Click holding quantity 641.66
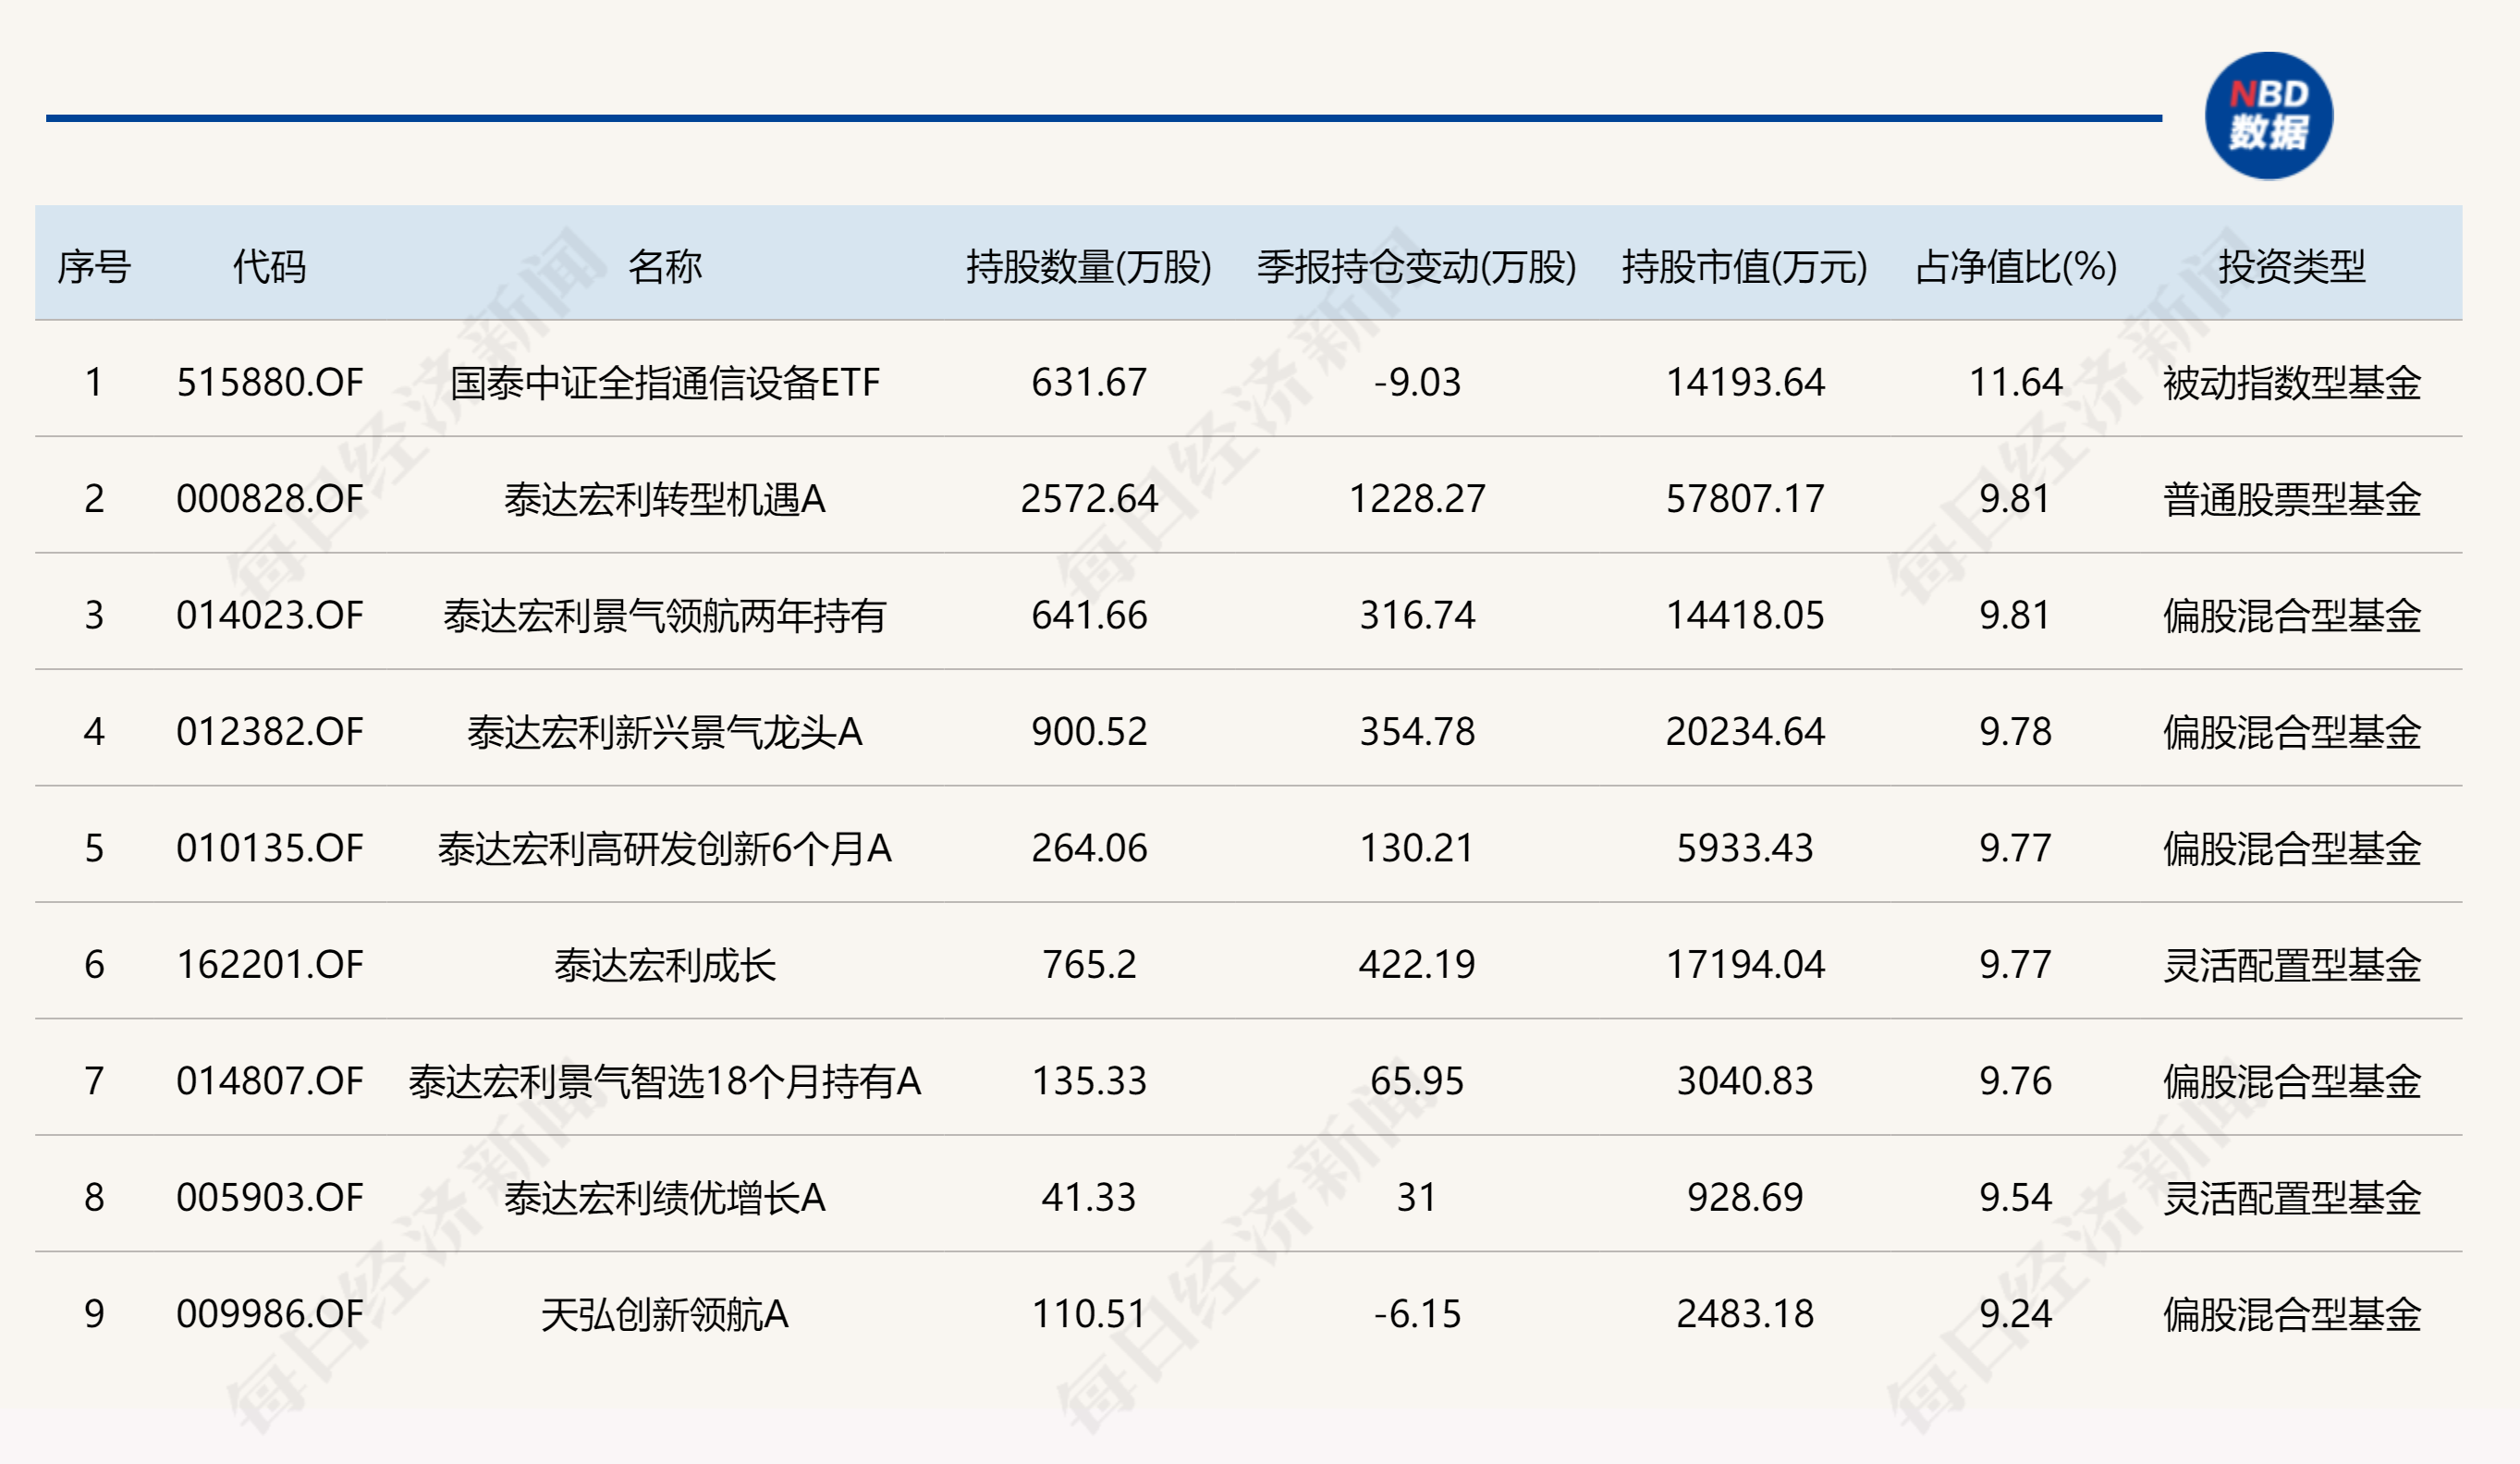The width and height of the screenshot is (2520, 1464). click(x=1089, y=616)
